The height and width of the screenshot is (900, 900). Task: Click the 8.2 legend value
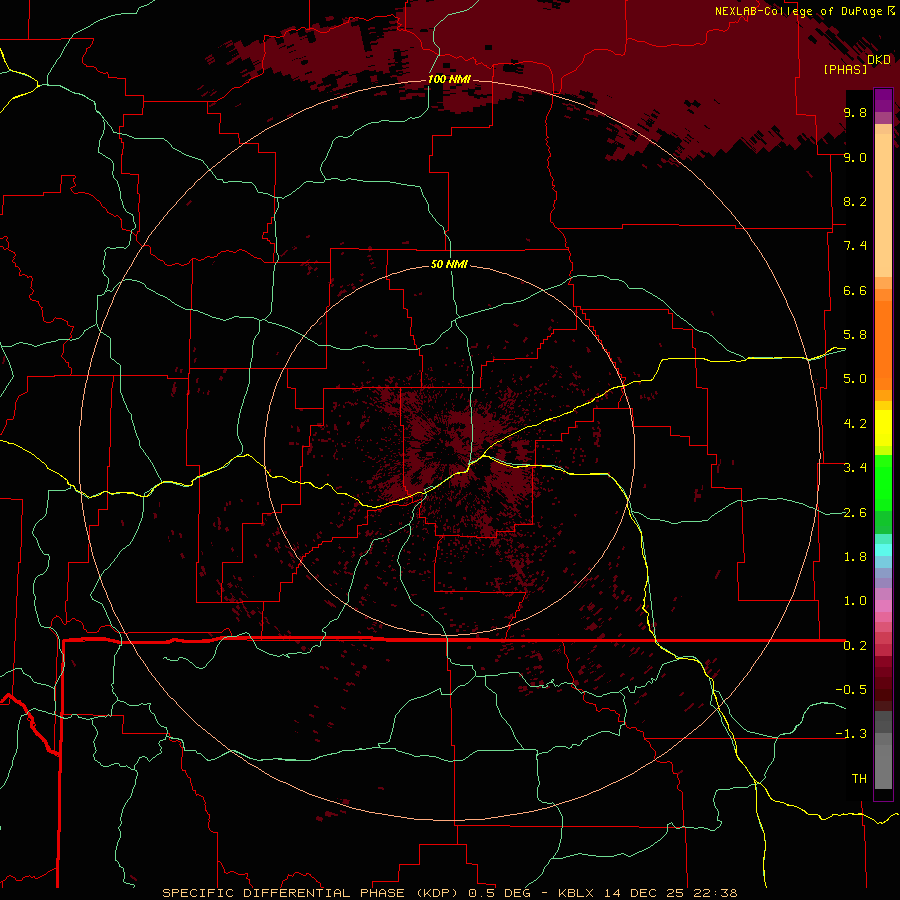click(855, 201)
